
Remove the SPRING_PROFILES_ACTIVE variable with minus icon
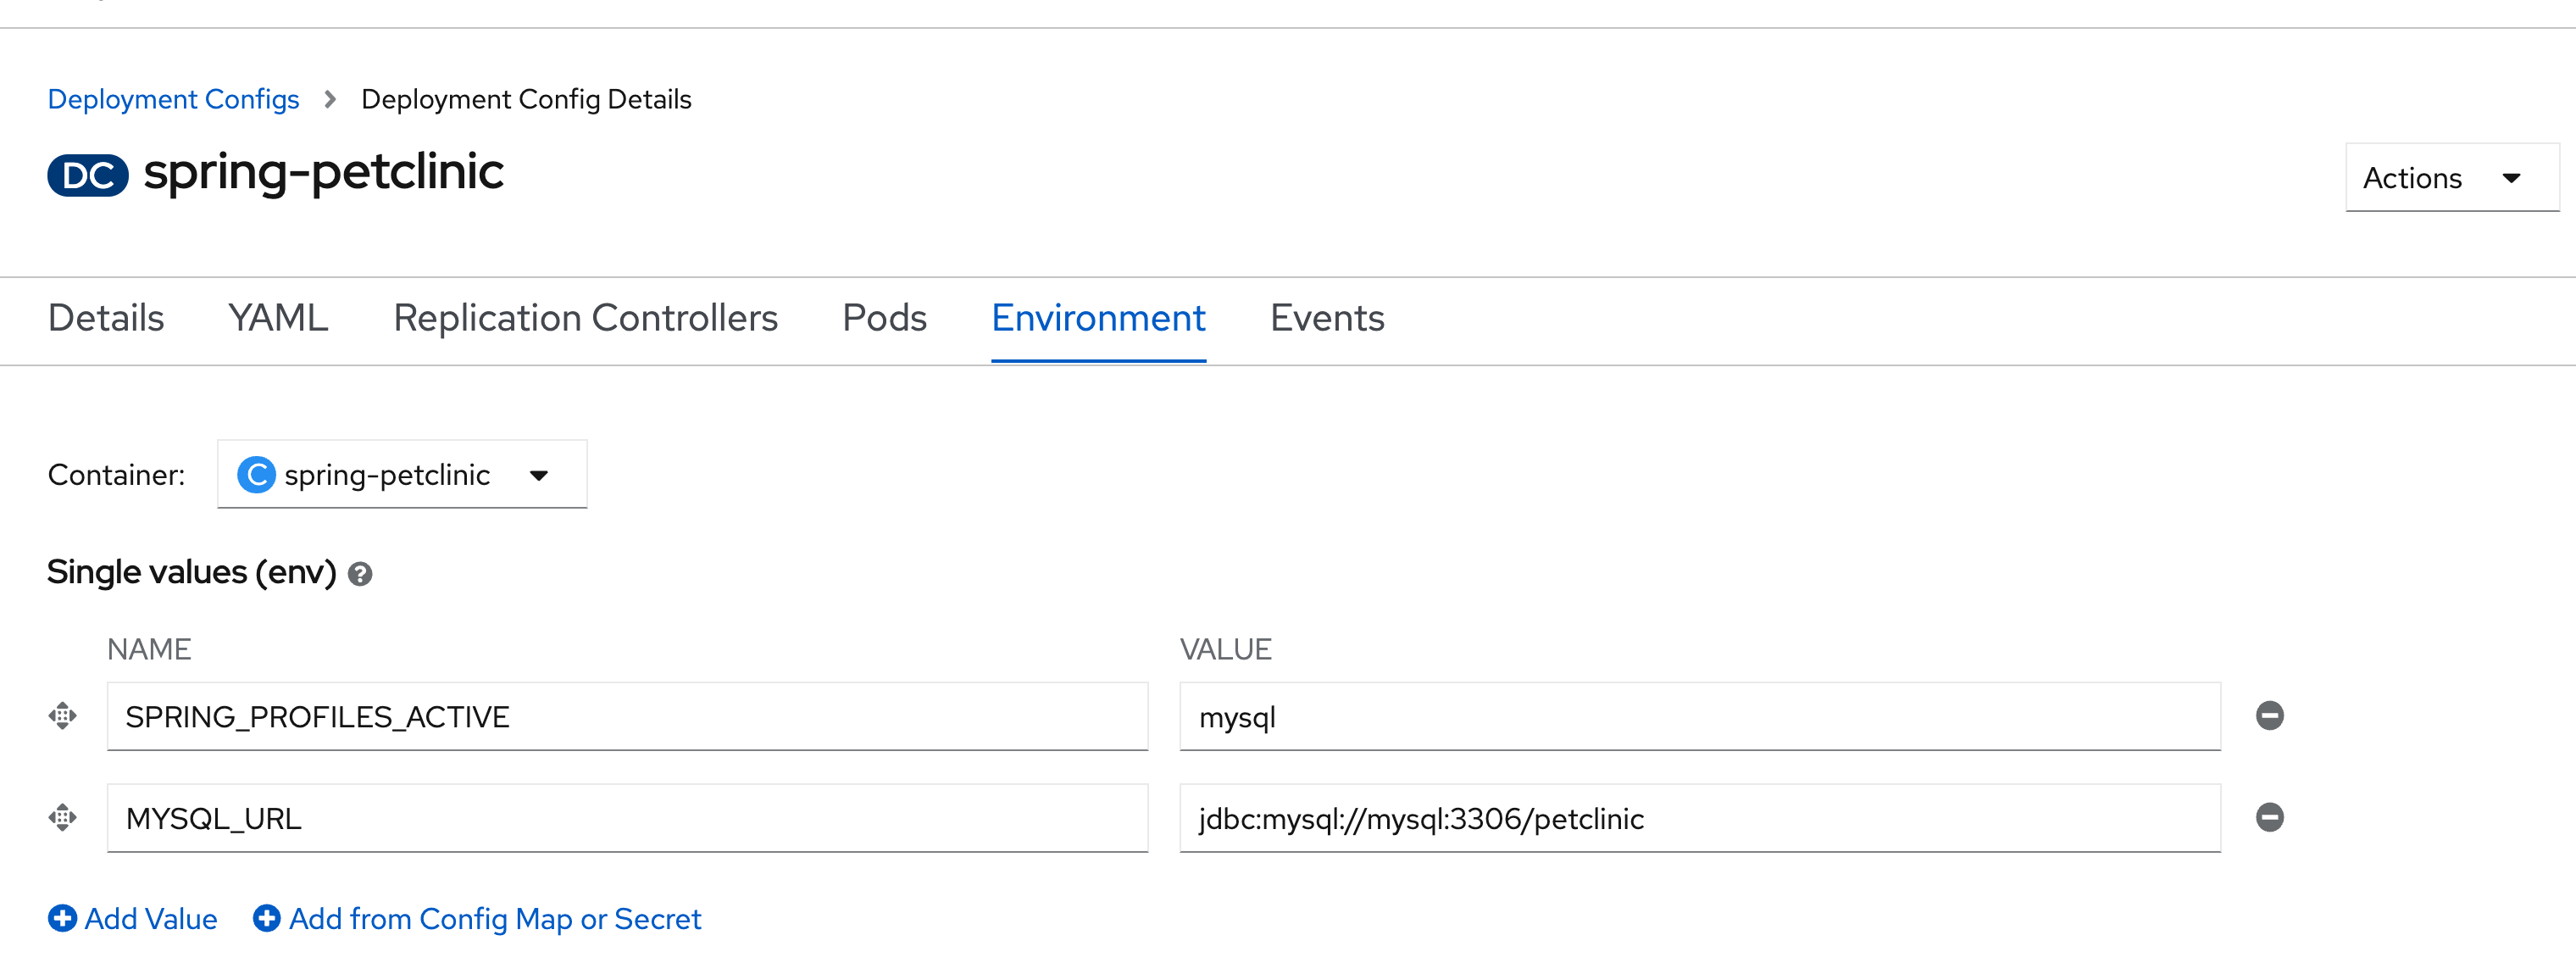[x=2269, y=716]
